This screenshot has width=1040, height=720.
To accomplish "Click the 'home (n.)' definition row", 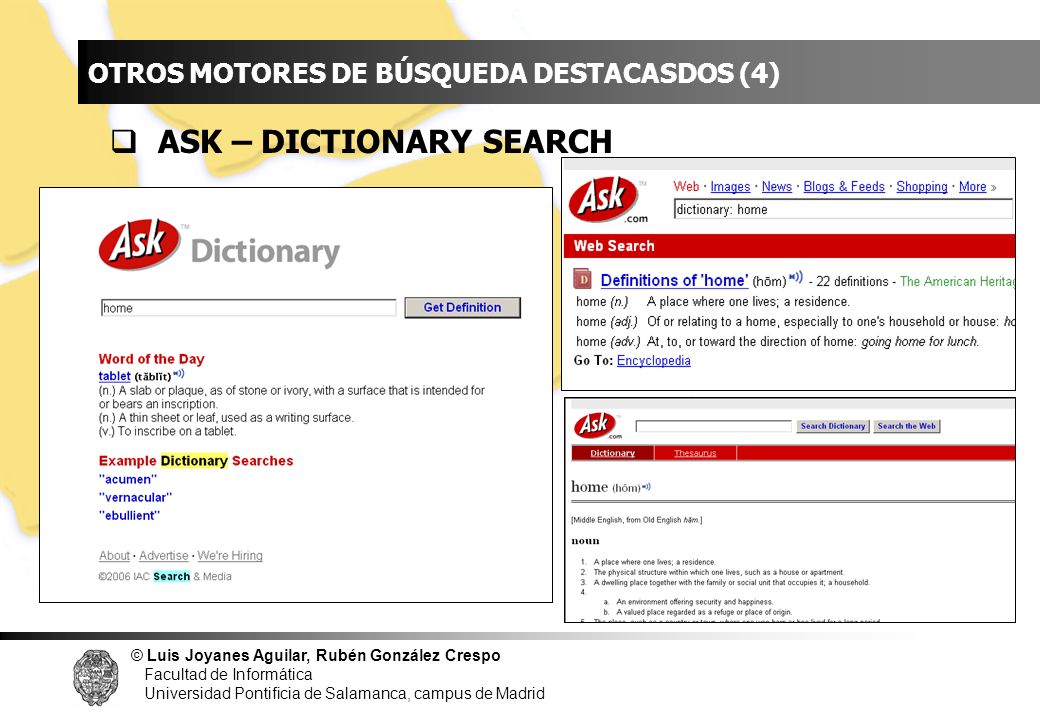I will click(x=713, y=302).
